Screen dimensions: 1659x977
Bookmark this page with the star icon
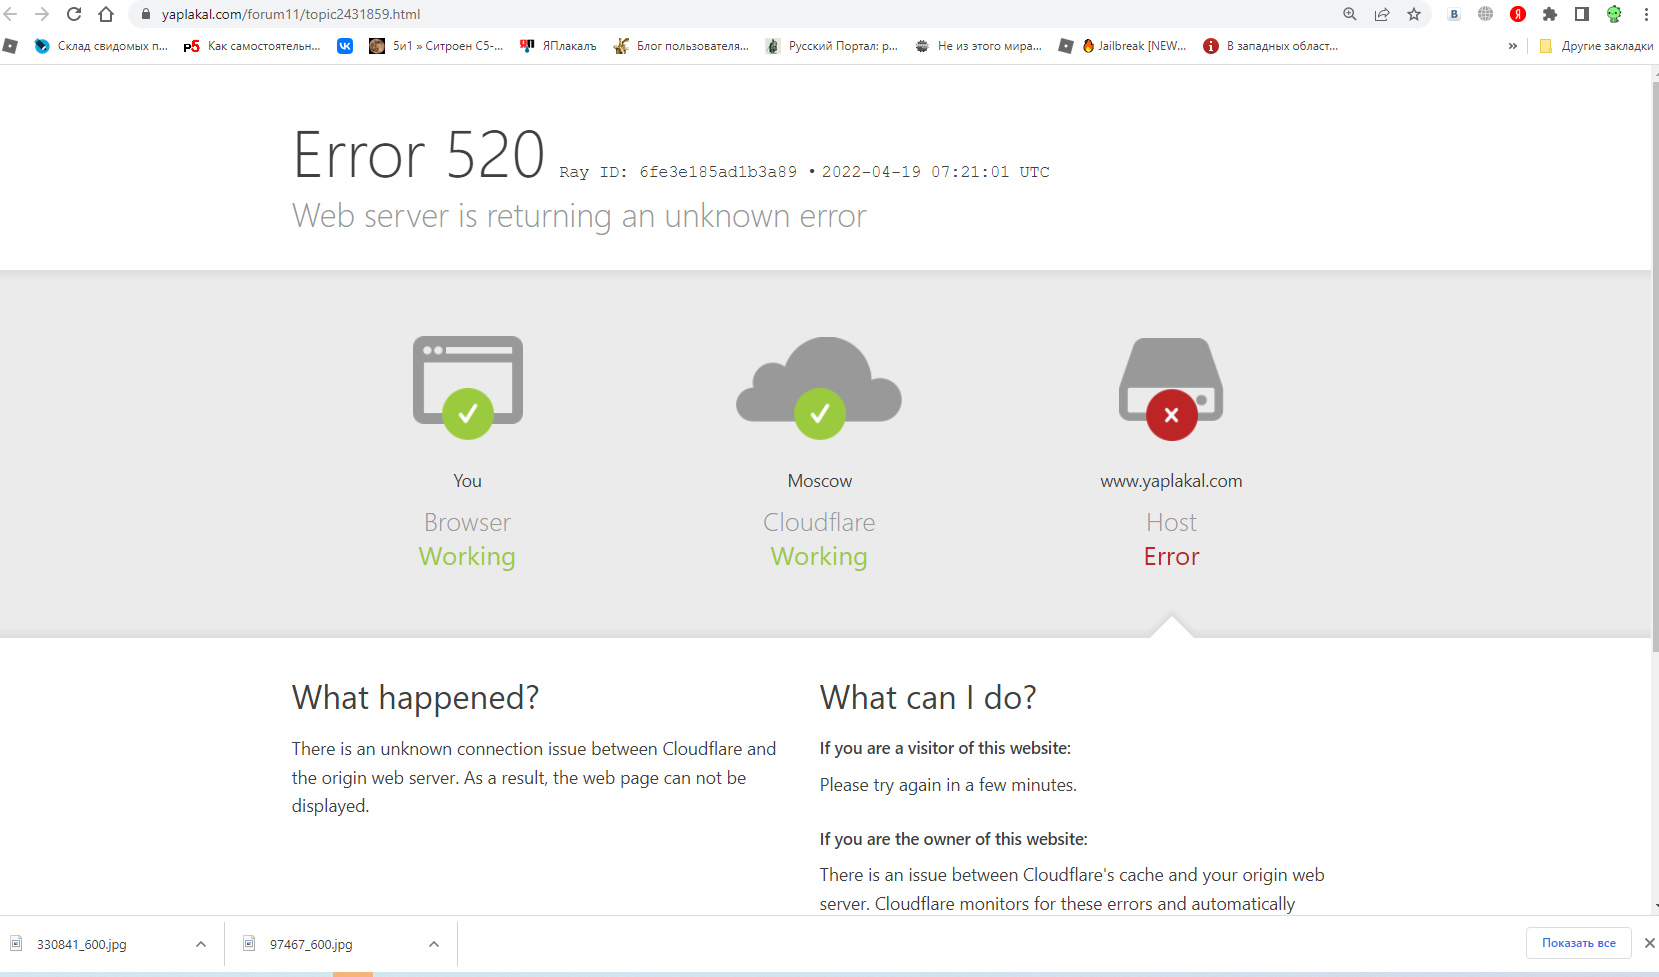point(1414,14)
